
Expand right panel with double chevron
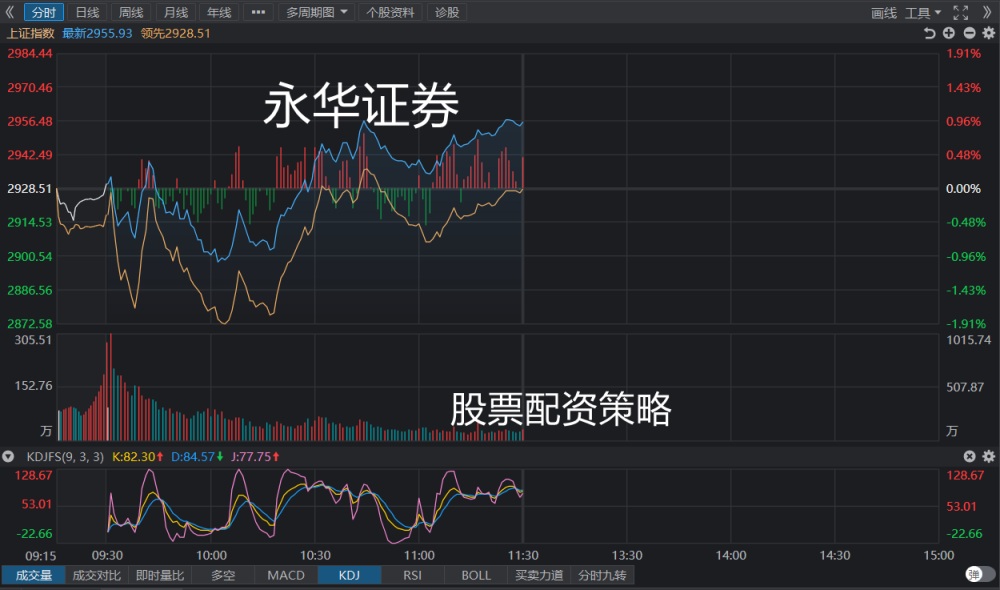click(x=987, y=13)
